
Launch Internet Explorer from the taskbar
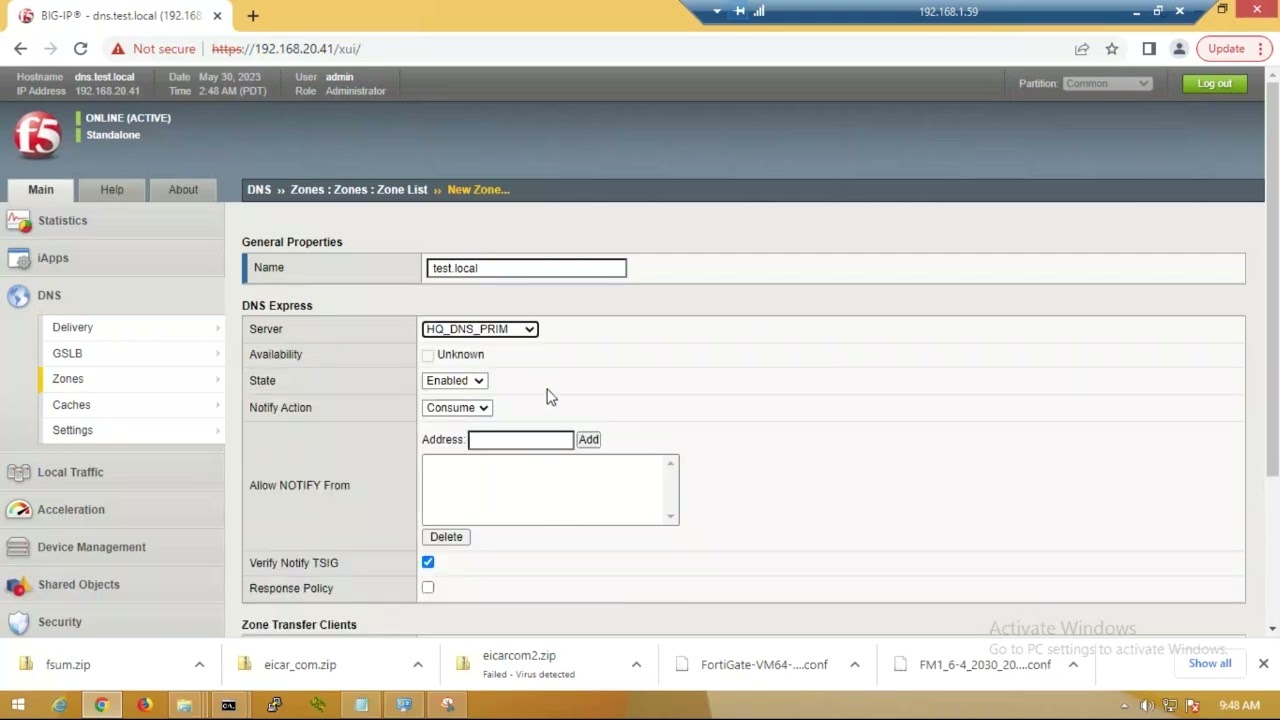59,705
